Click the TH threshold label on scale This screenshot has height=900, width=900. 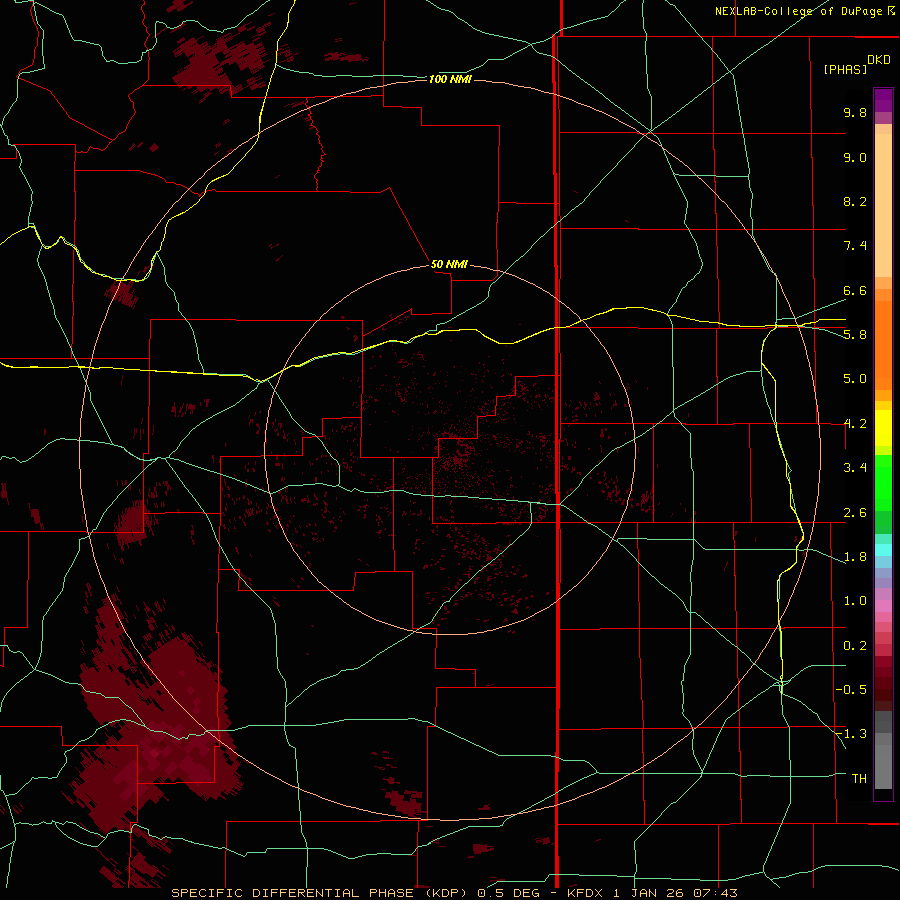click(859, 779)
